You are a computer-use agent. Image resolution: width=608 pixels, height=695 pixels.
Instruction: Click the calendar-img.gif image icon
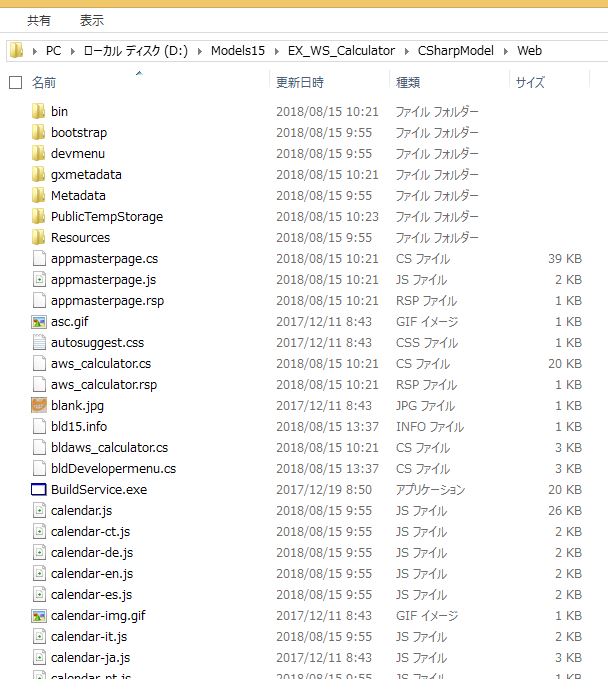pos(39,616)
